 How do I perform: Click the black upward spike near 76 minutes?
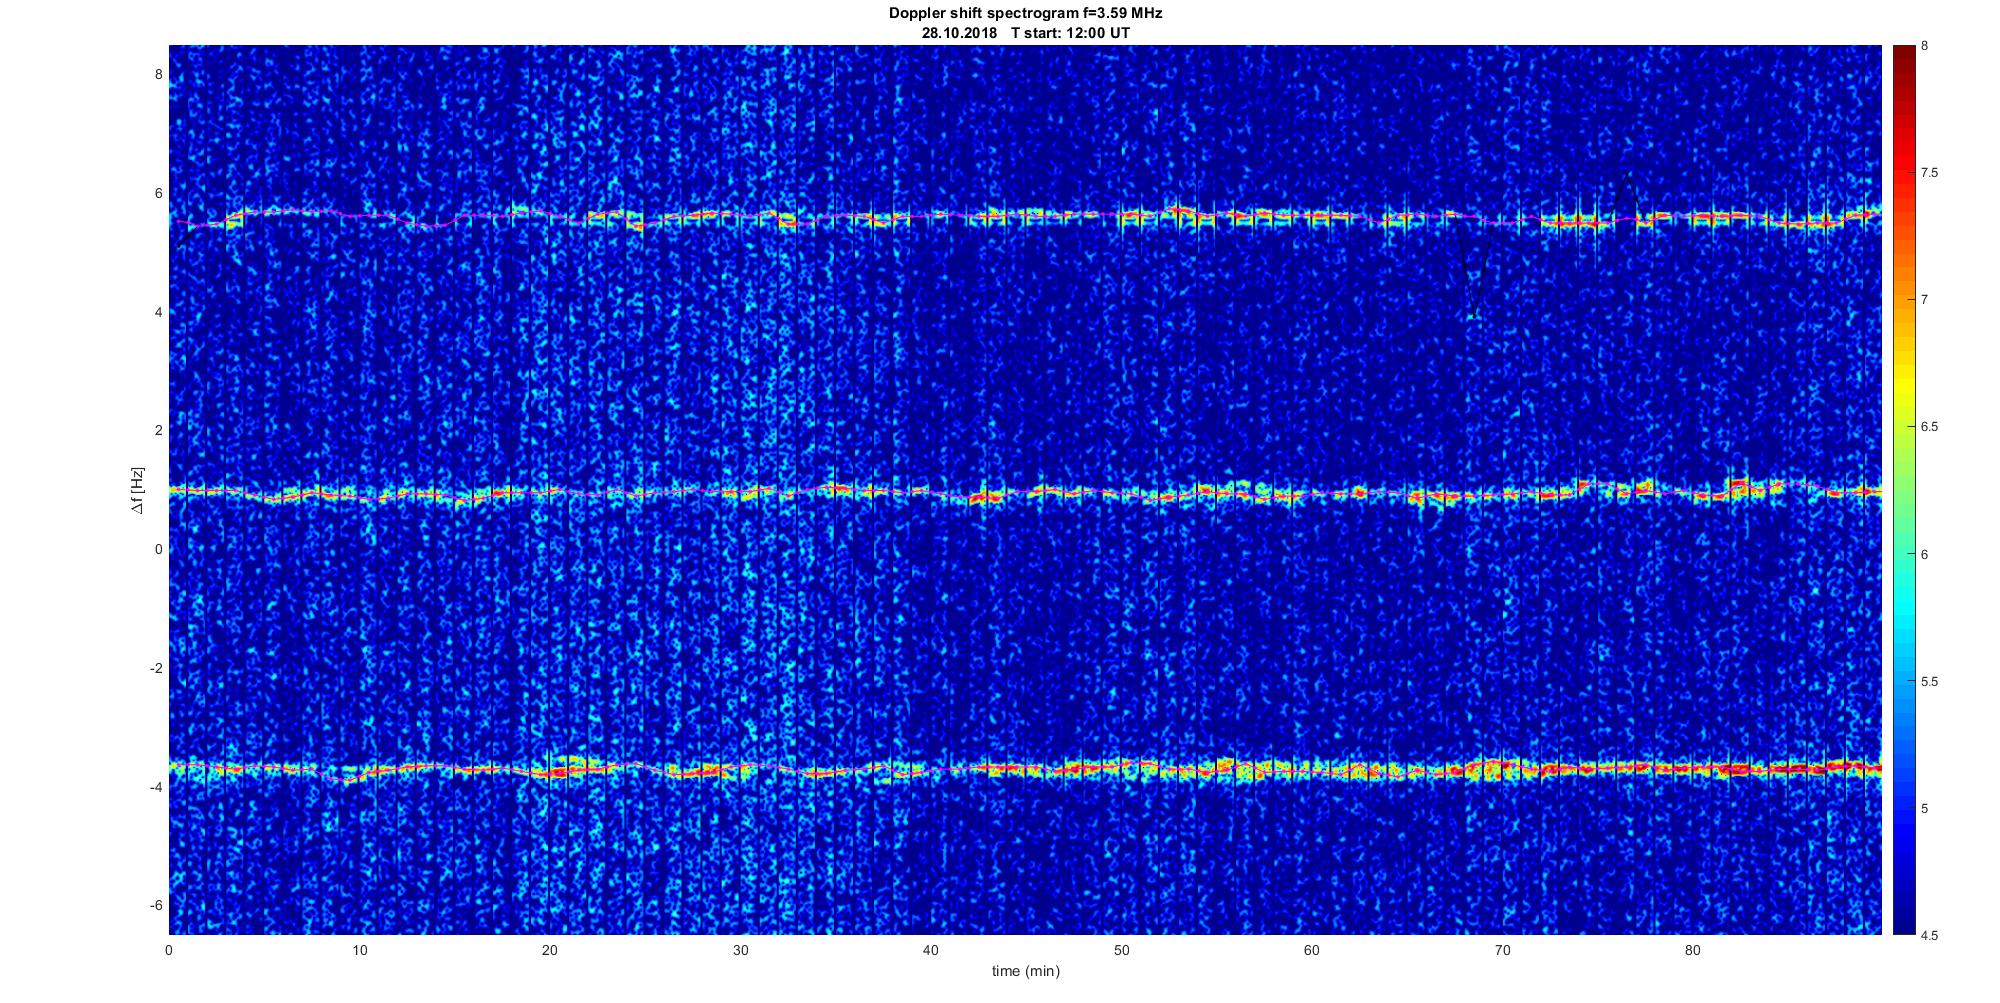click(1627, 196)
